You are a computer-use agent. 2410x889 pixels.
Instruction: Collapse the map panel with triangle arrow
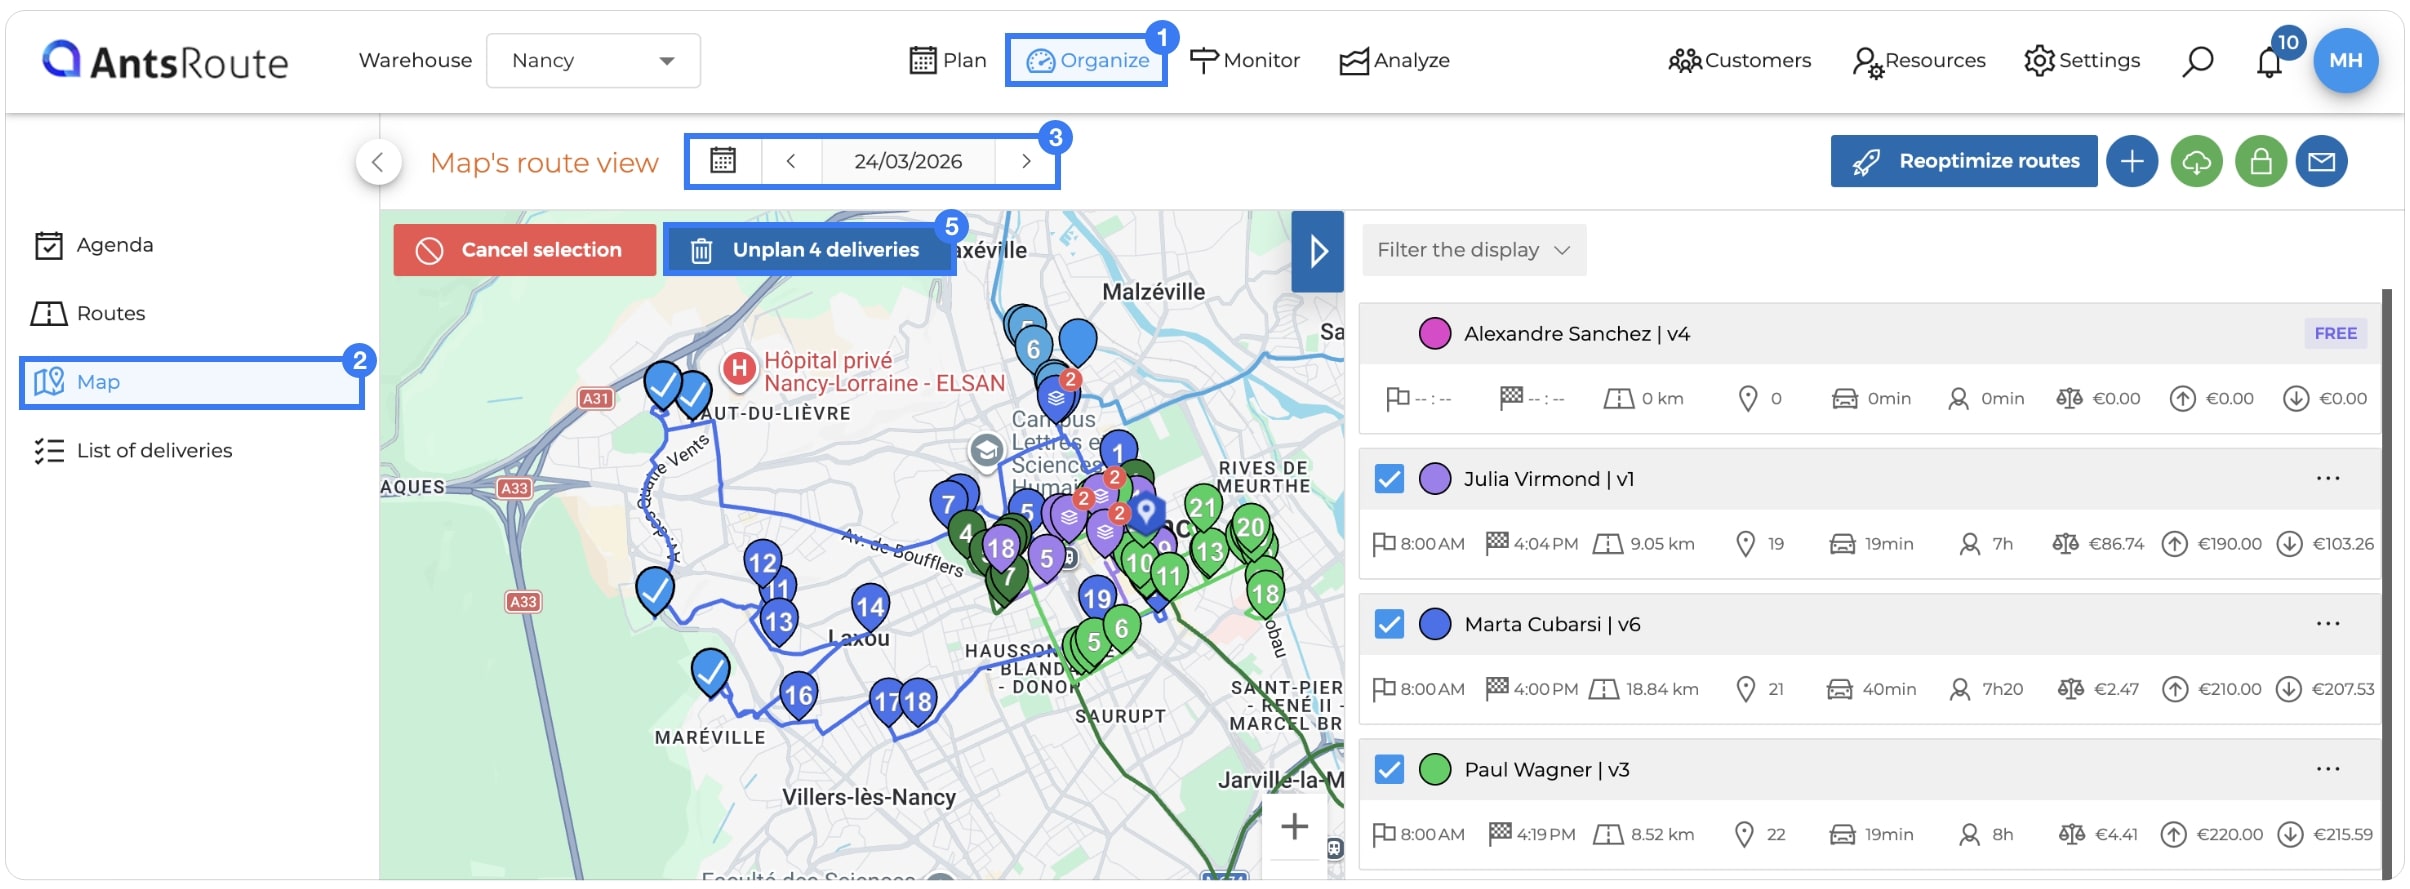point(1317,251)
